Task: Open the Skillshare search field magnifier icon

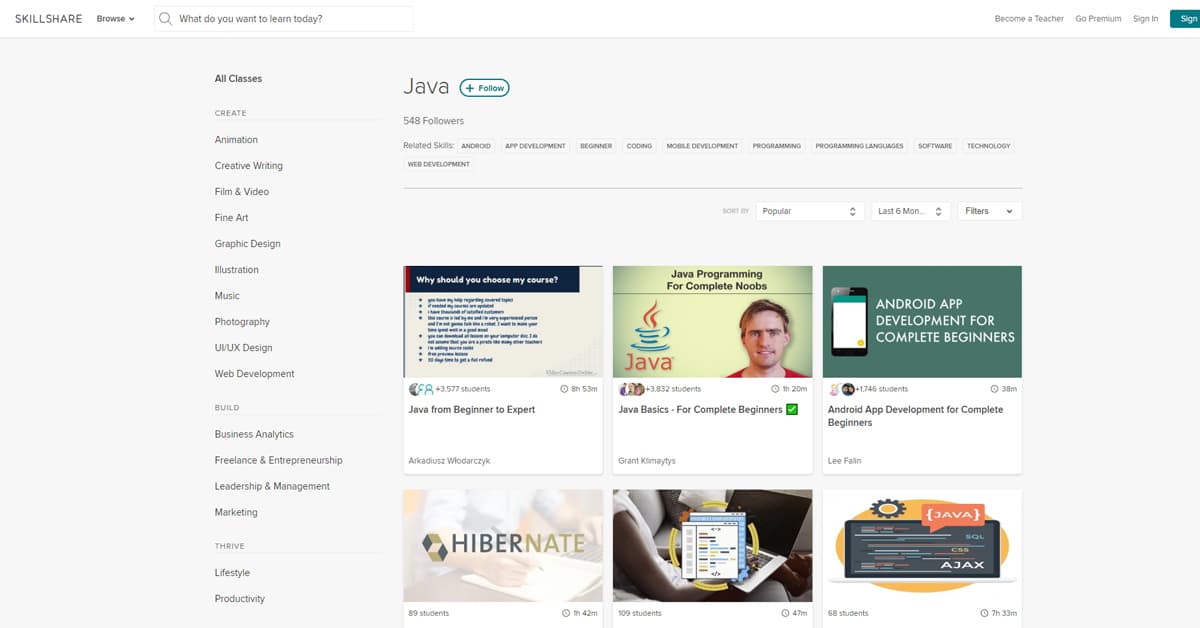Action: click(165, 18)
